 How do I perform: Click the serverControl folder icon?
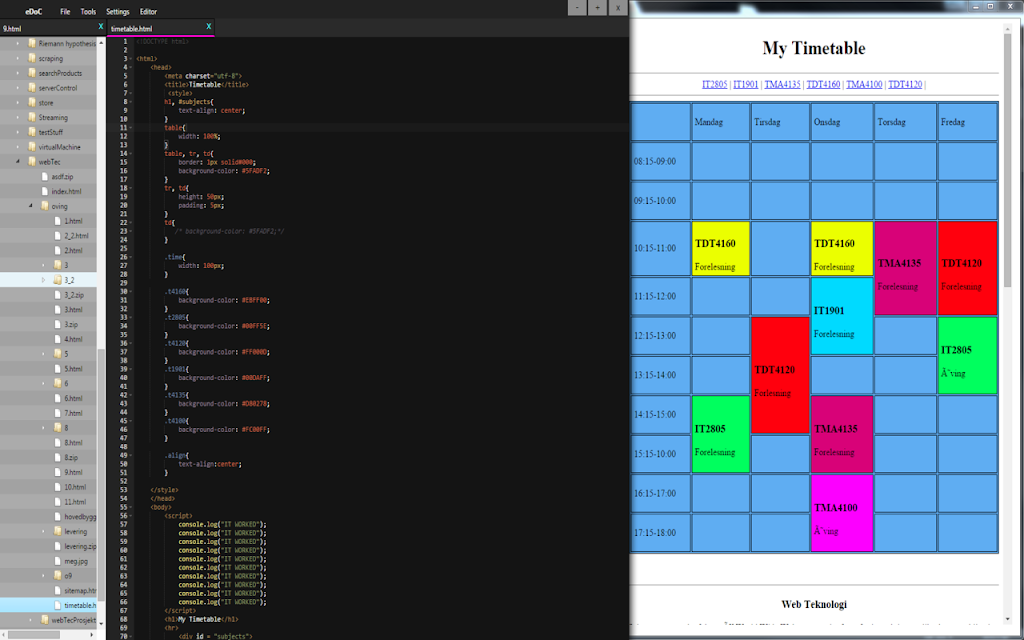click(32, 88)
